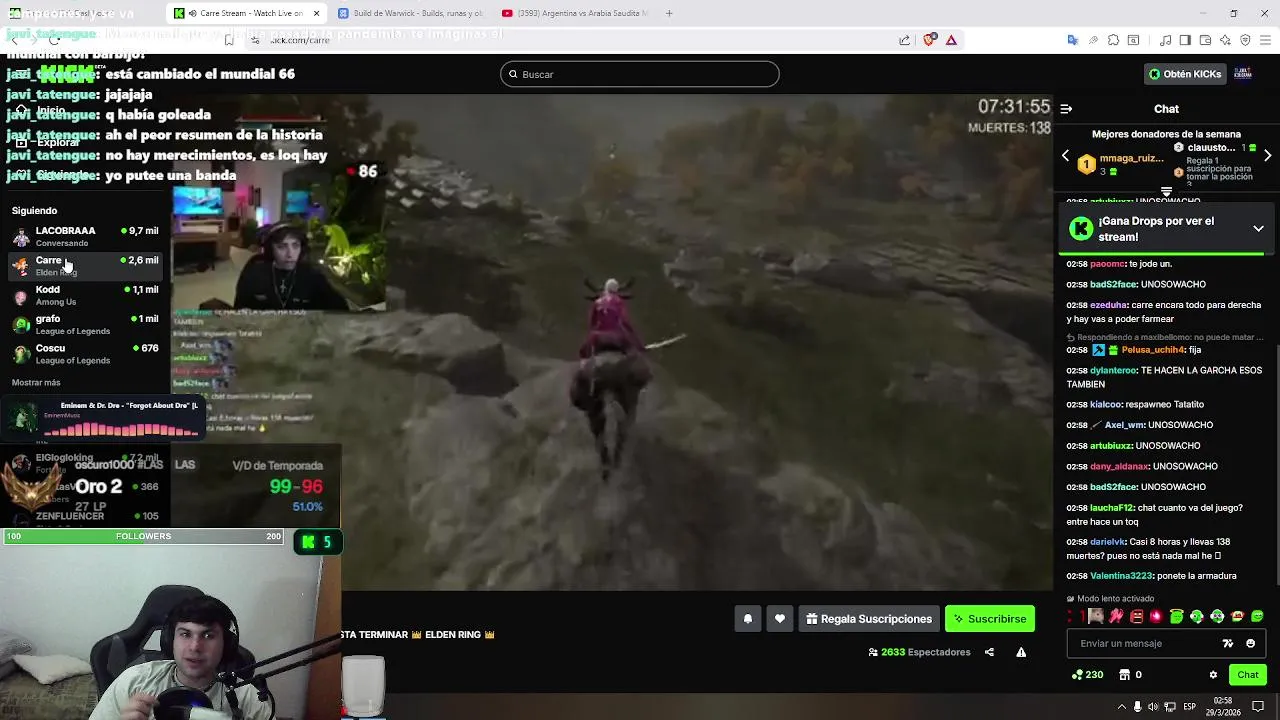Expand the Gana Drops banner chevron
This screenshot has height=720, width=1280.
(1258, 229)
